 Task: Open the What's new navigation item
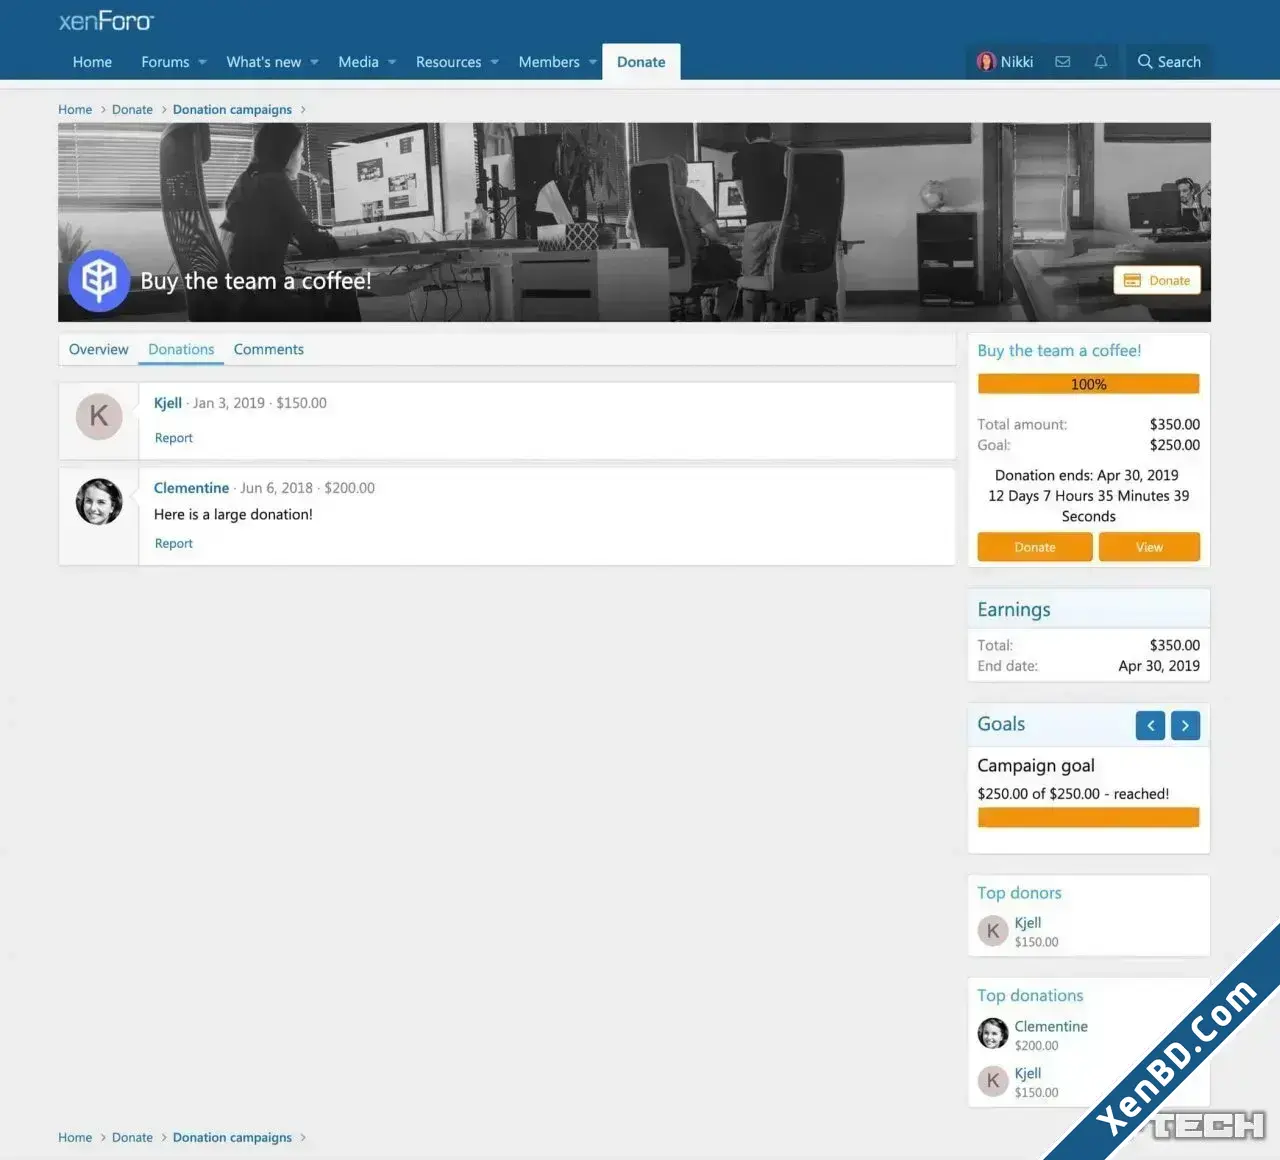click(x=263, y=62)
